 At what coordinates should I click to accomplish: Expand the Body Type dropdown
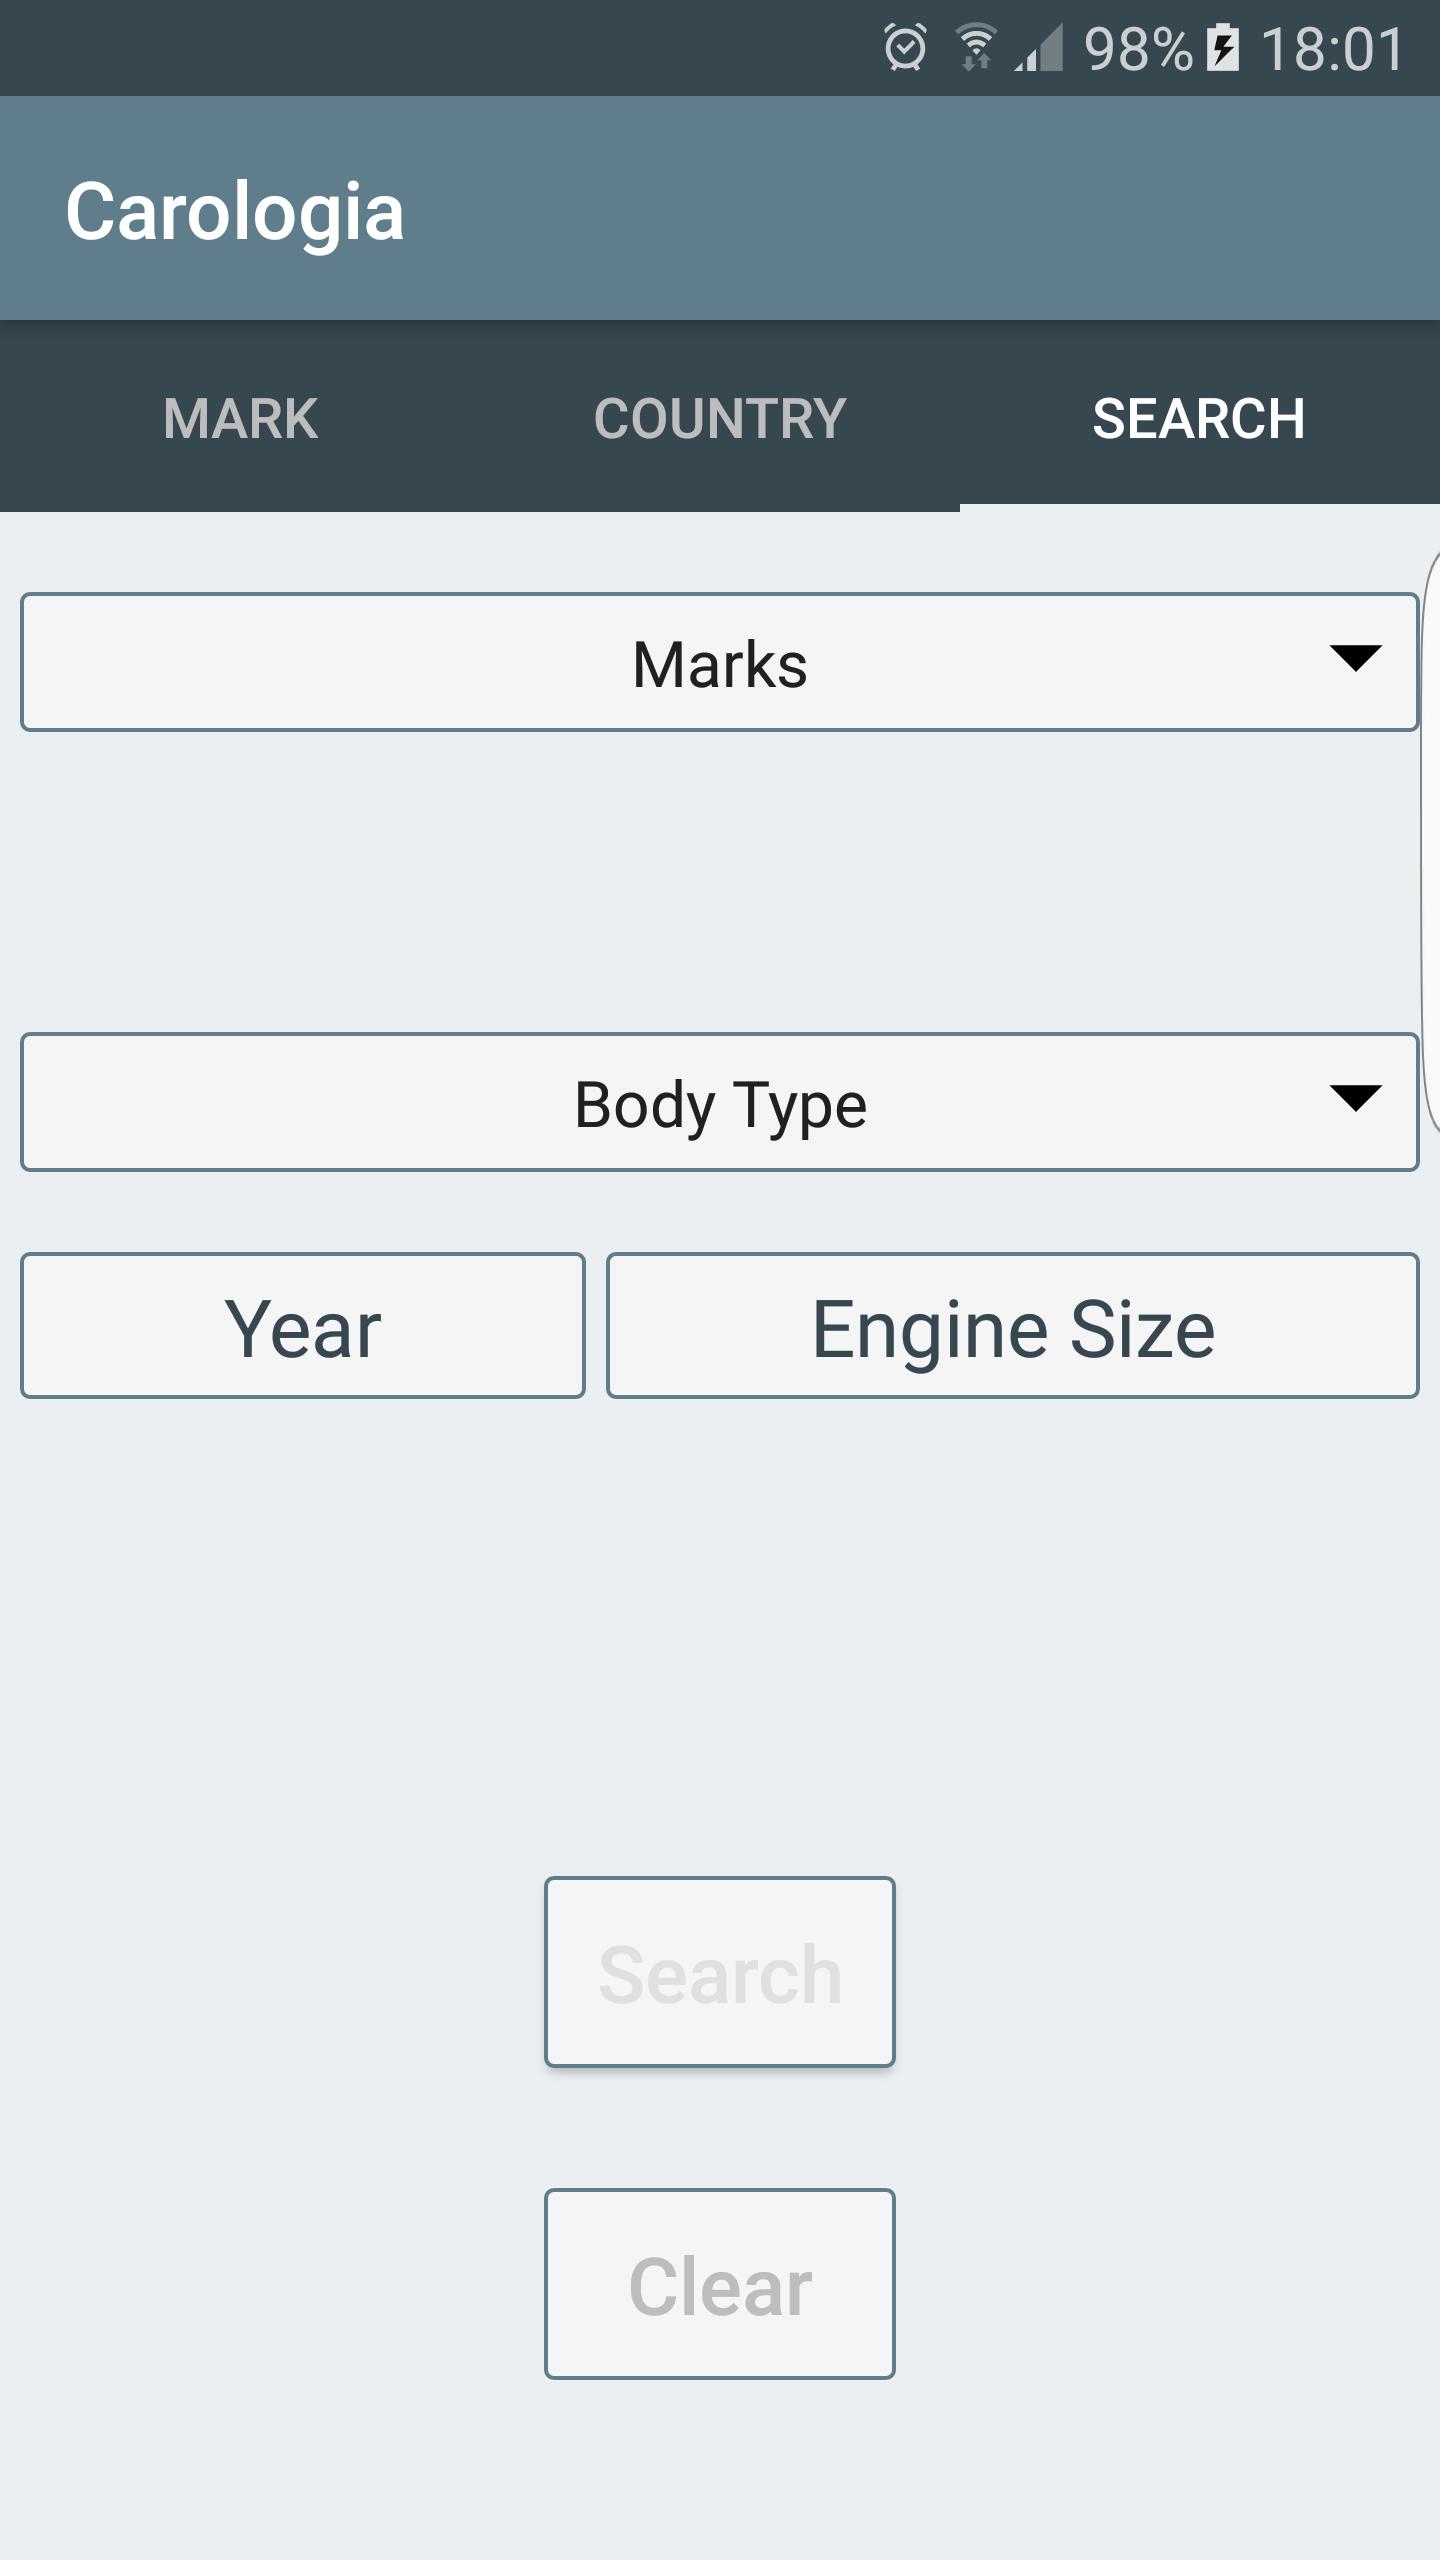719,1103
